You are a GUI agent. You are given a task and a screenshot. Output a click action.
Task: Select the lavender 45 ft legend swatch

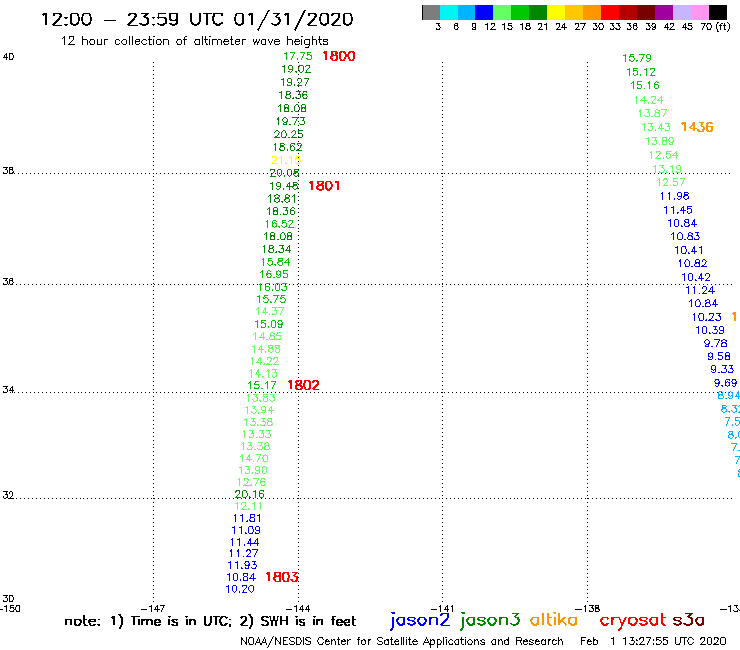(x=681, y=12)
